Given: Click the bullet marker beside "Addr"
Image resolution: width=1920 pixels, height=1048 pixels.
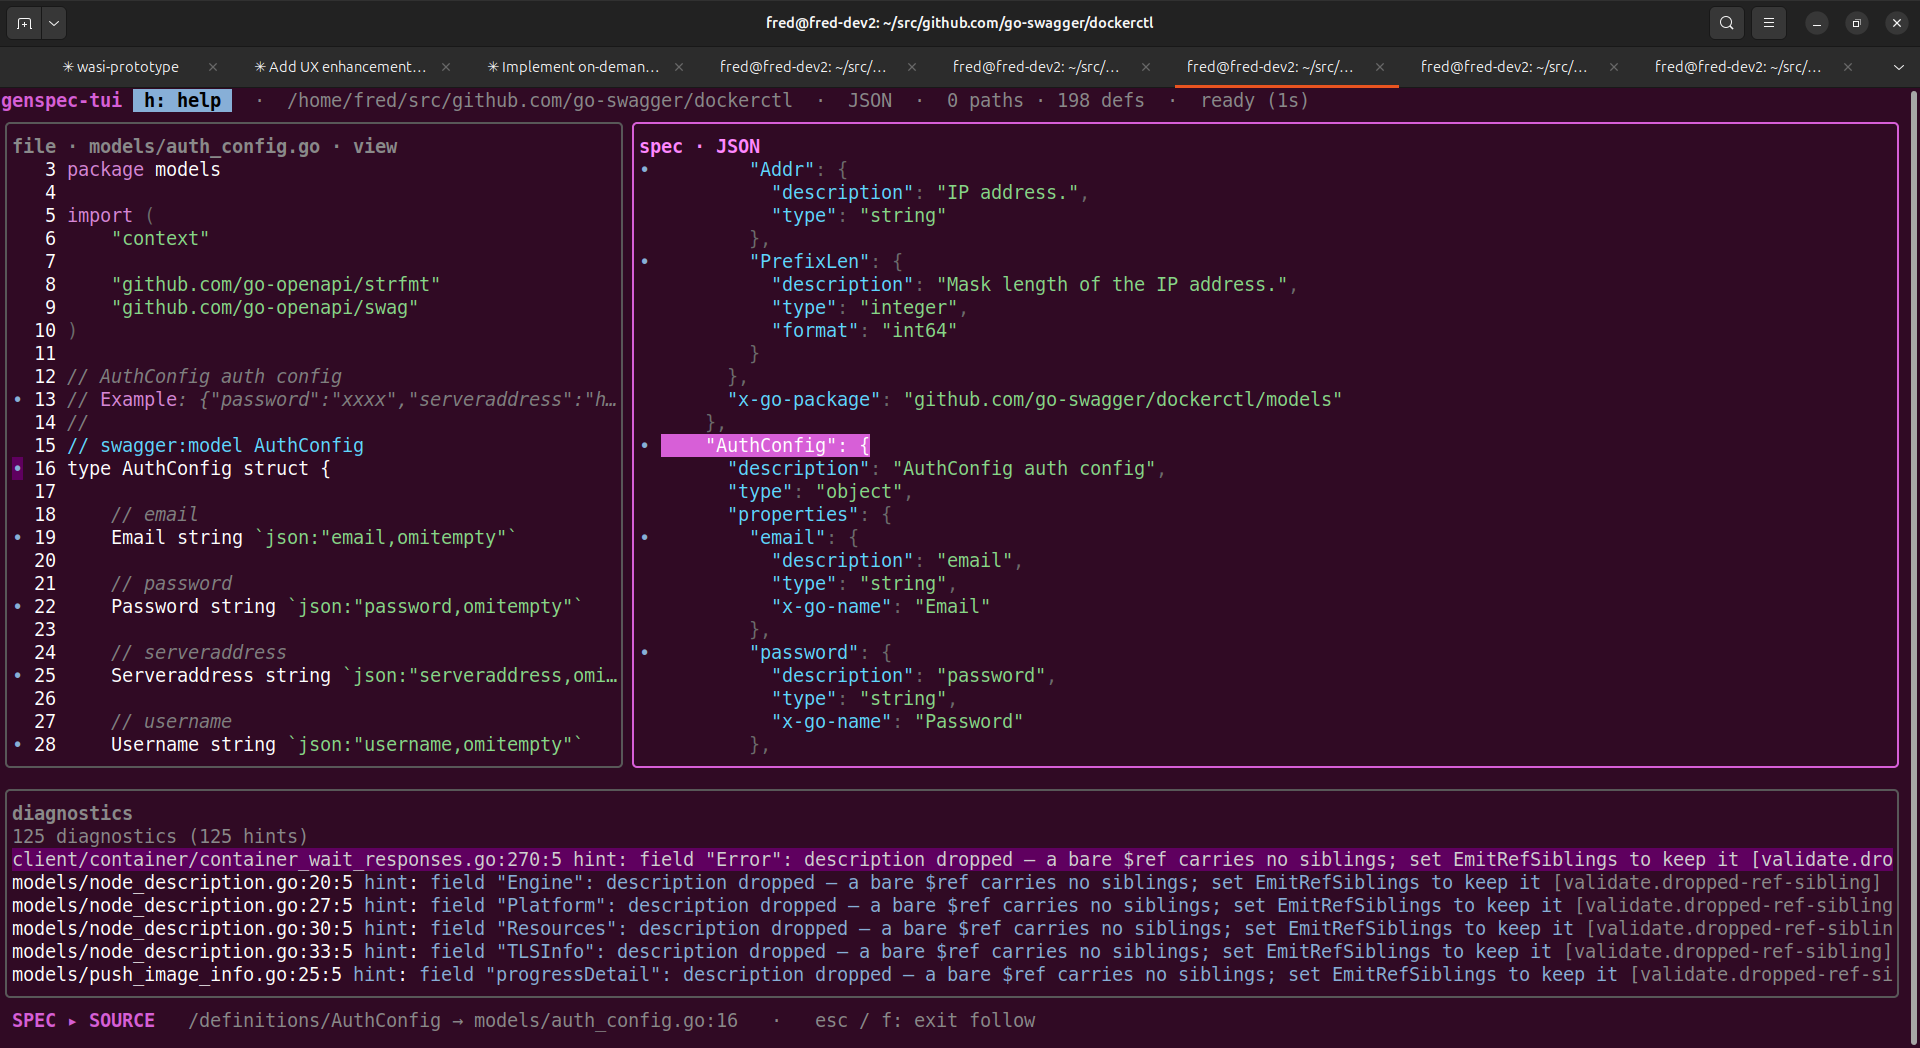Looking at the screenshot, I should (x=645, y=169).
